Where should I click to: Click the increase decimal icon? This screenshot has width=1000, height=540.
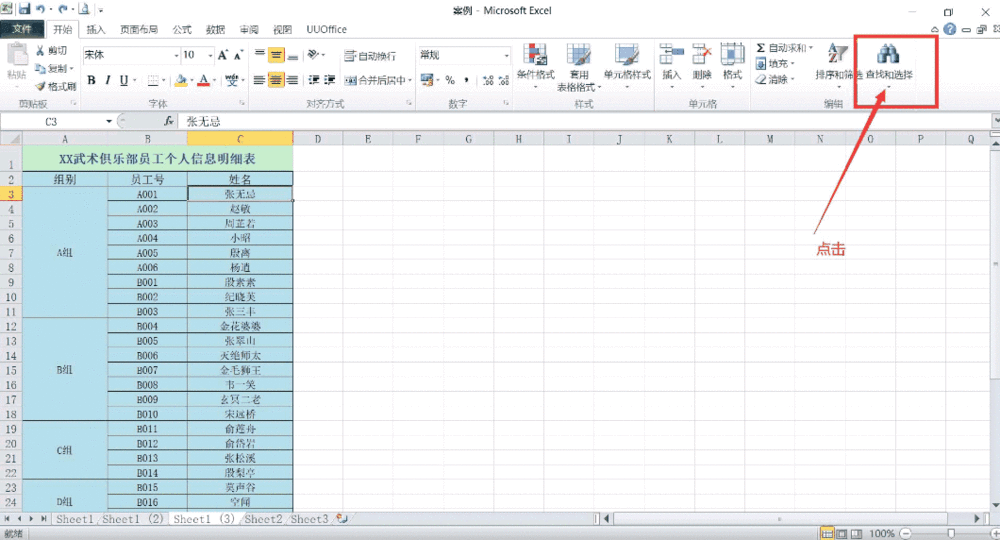(x=488, y=80)
